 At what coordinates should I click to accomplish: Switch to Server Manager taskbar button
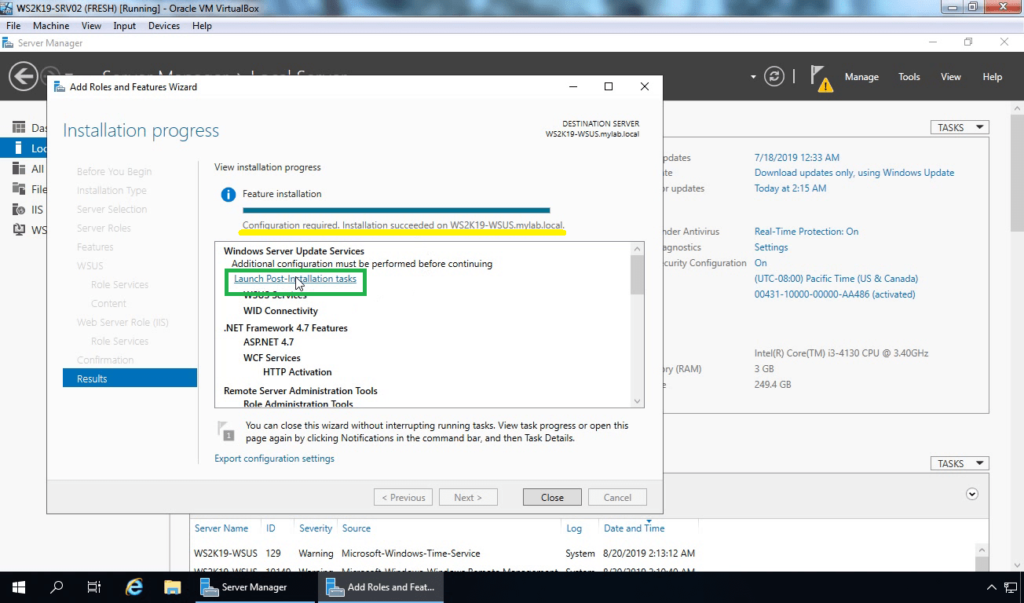(253, 587)
